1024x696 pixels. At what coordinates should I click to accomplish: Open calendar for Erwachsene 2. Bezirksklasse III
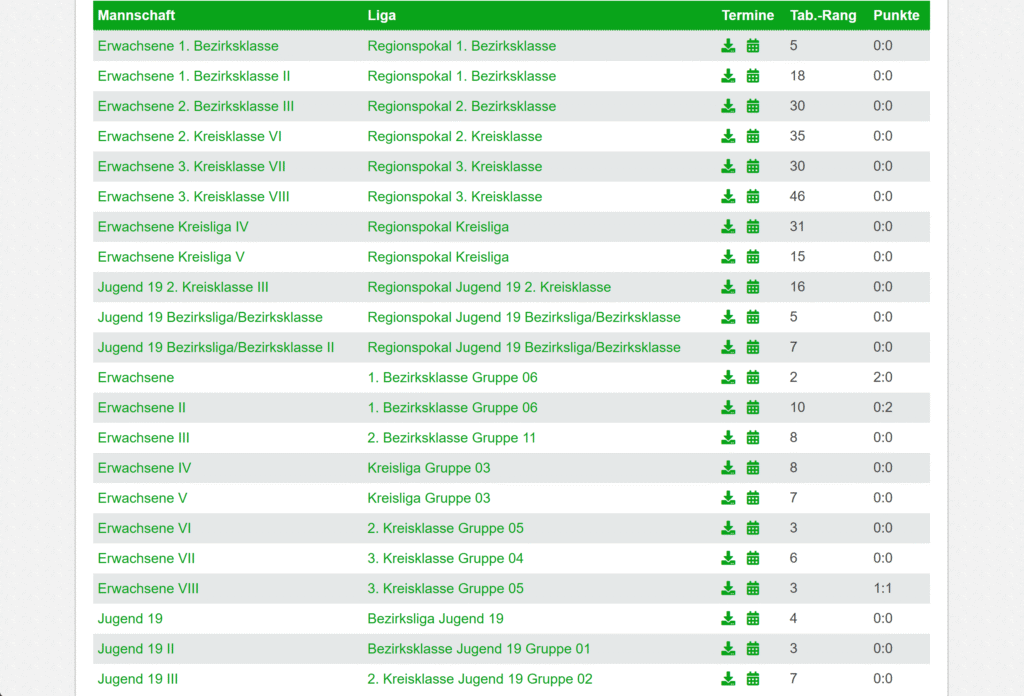753,106
